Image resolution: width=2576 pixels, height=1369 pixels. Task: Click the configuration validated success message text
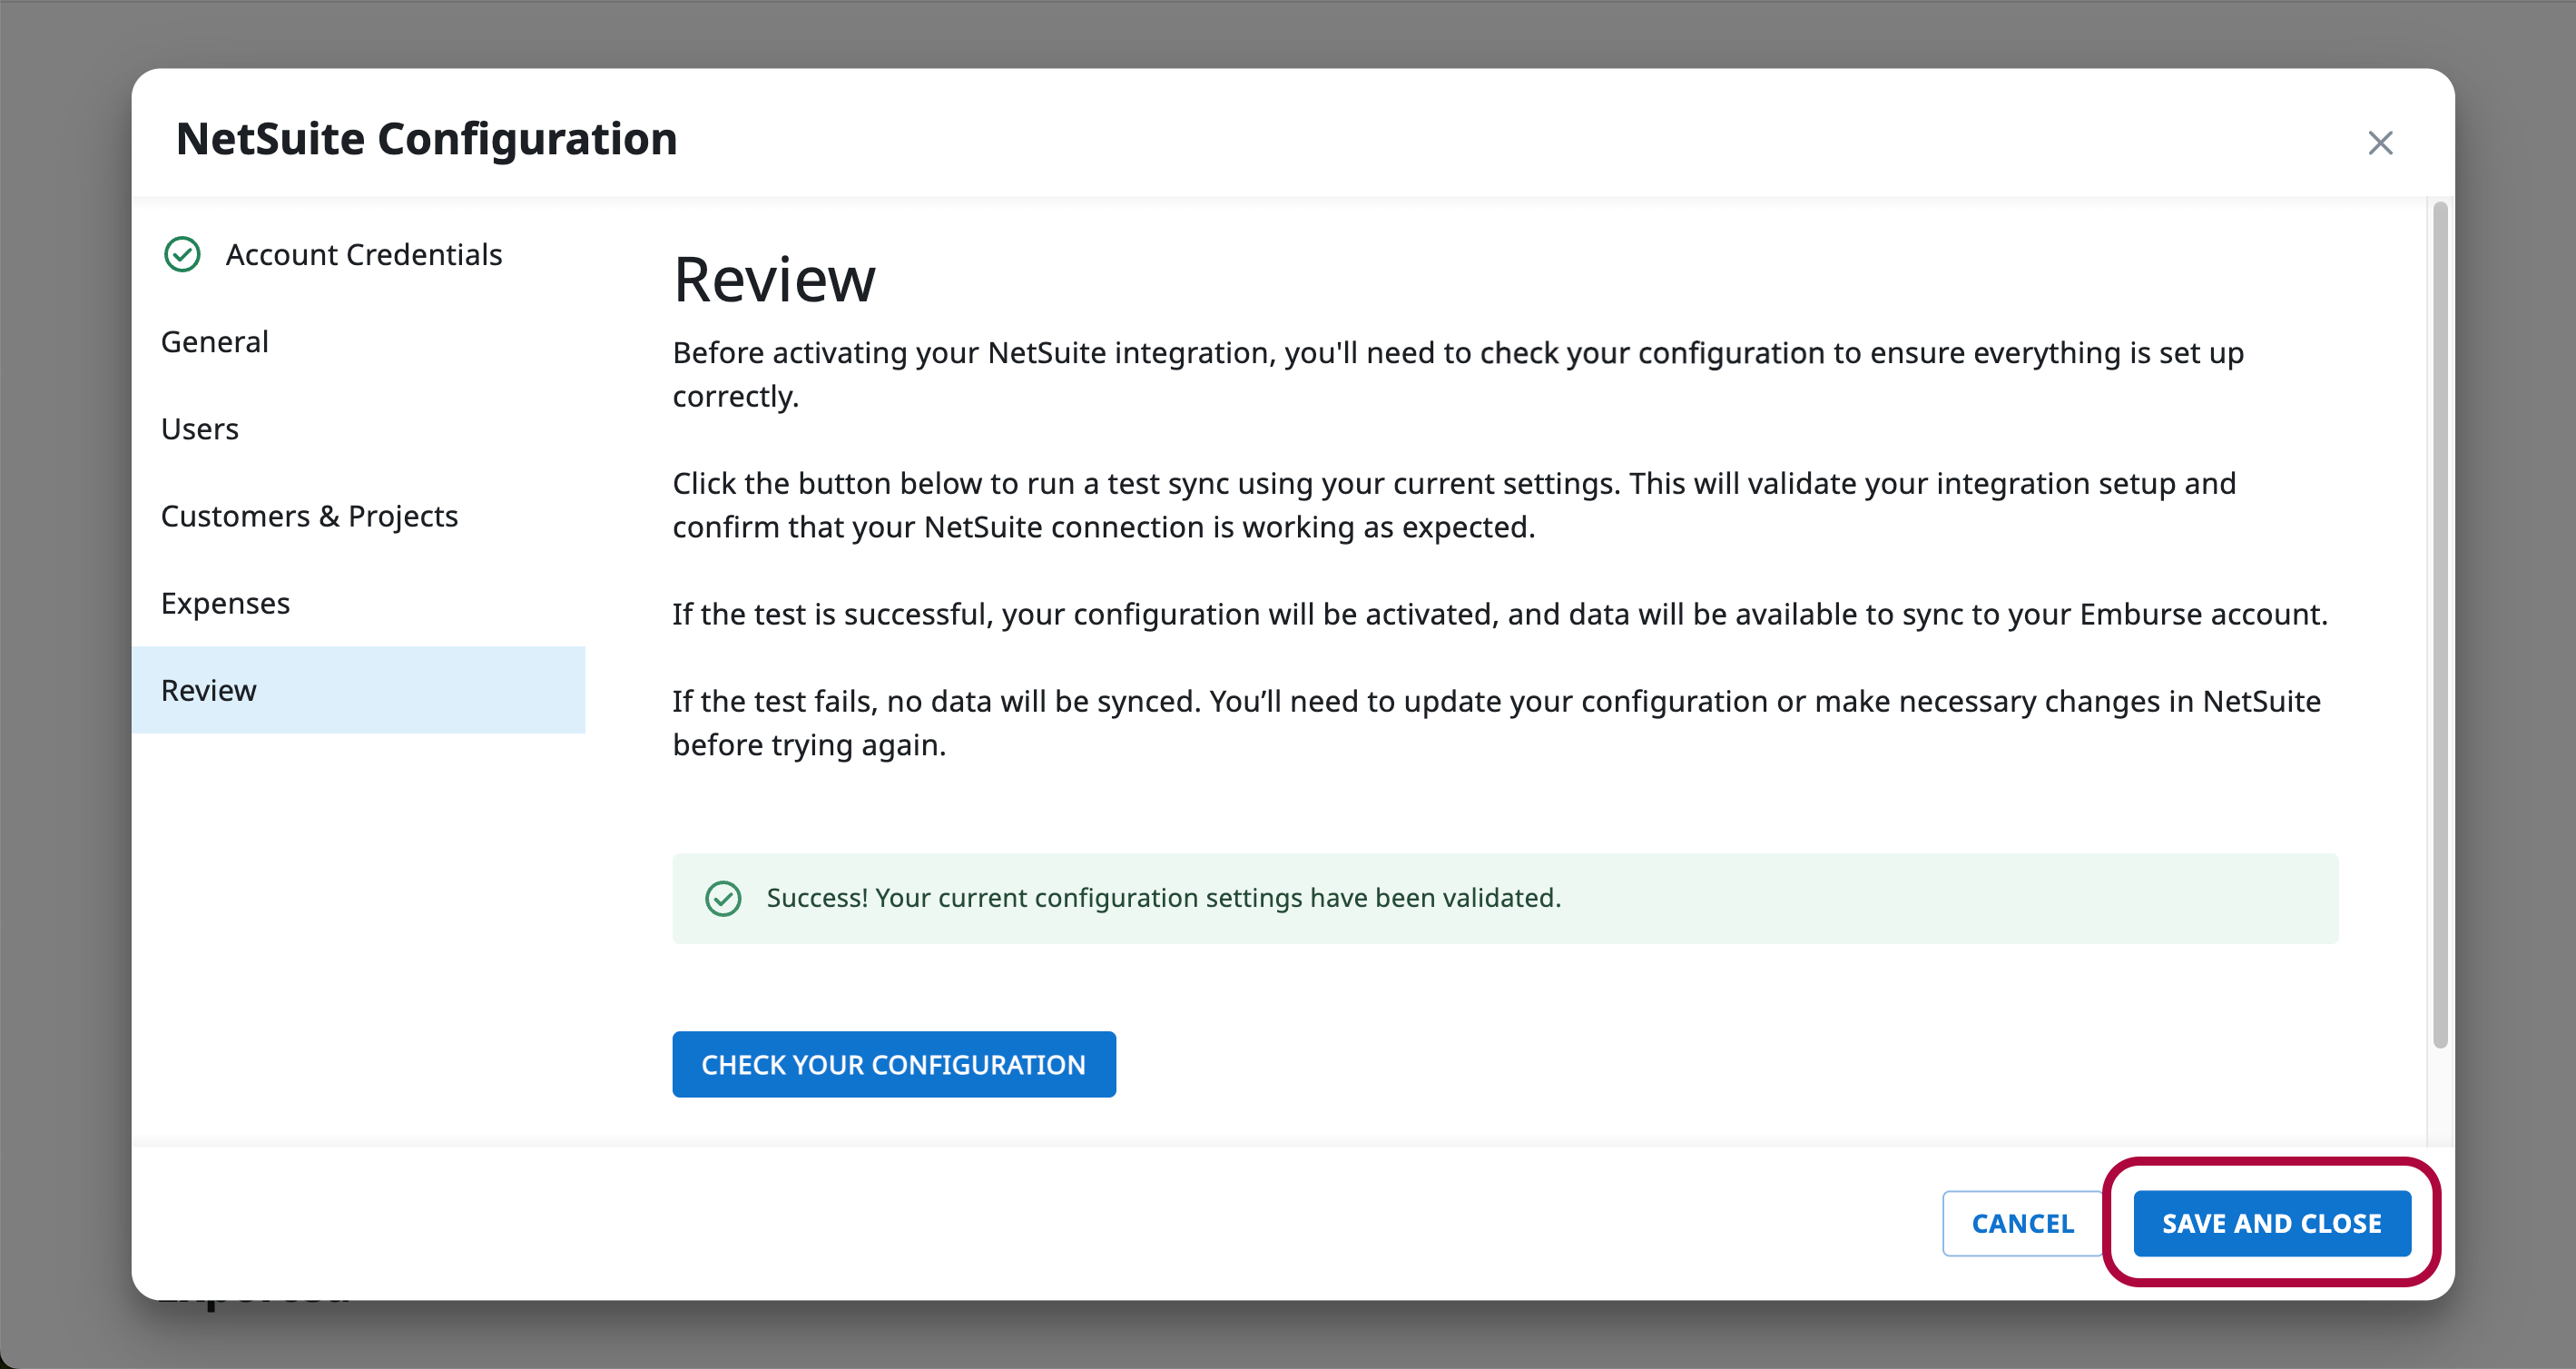click(x=1163, y=898)
